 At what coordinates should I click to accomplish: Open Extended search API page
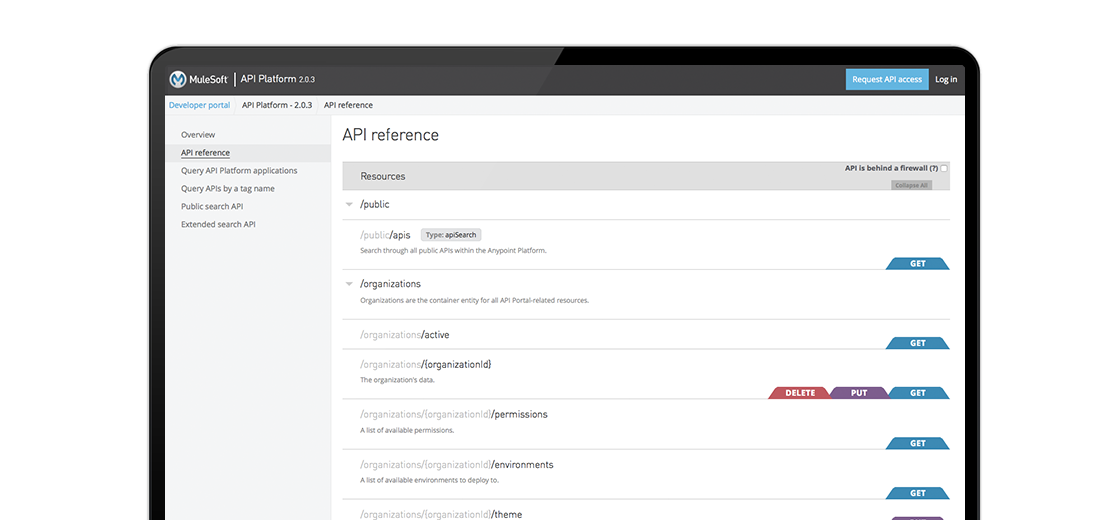(x=218, y=224)
